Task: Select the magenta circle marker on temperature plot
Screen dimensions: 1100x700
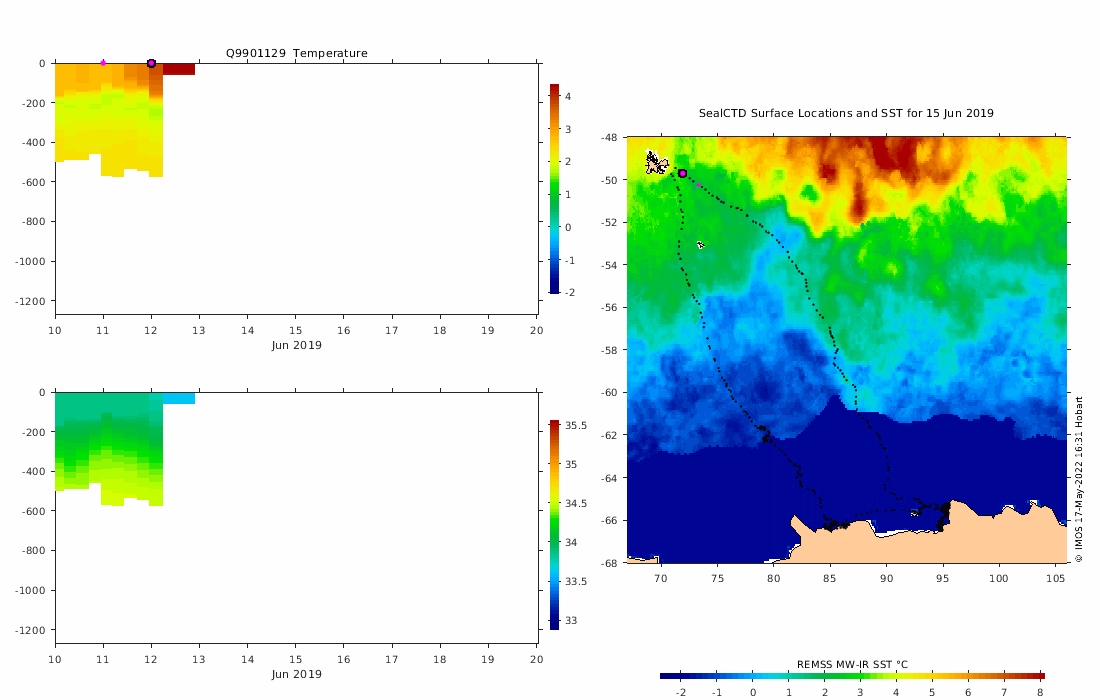Action: (x=151, y=63)
